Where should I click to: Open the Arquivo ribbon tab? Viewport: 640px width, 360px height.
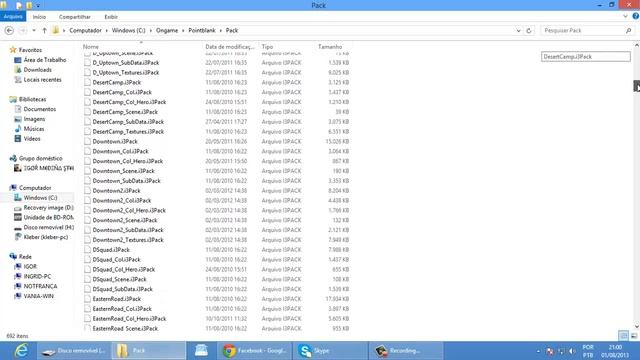[x=13, y=17]
